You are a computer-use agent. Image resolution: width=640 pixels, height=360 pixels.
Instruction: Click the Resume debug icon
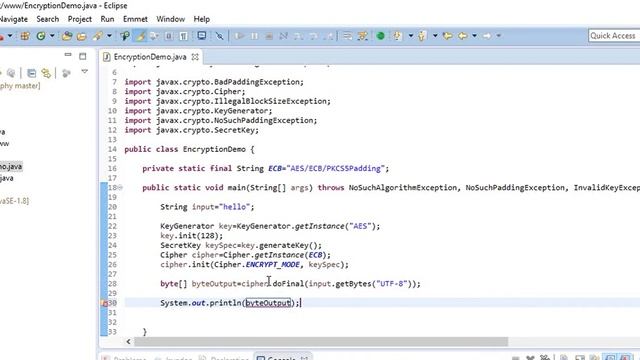click(x=240, y=36)
